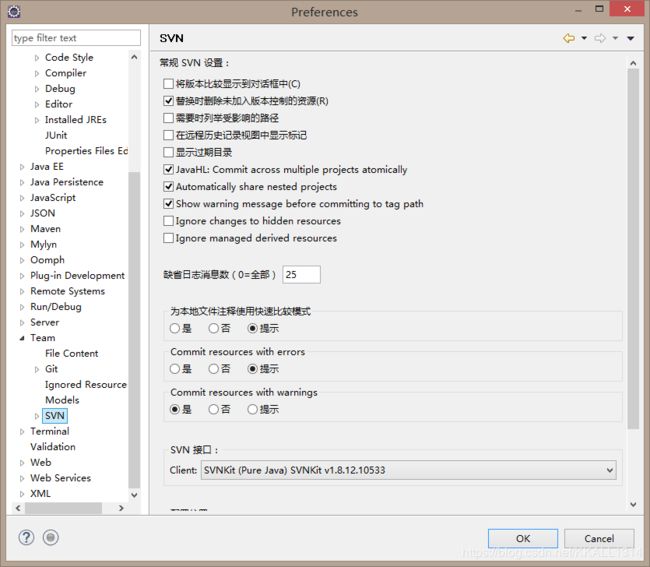Viewport: 650px width, 567px height.
Task: Toggle Show warning message before committing to tag path
Action: pos(168,204)
